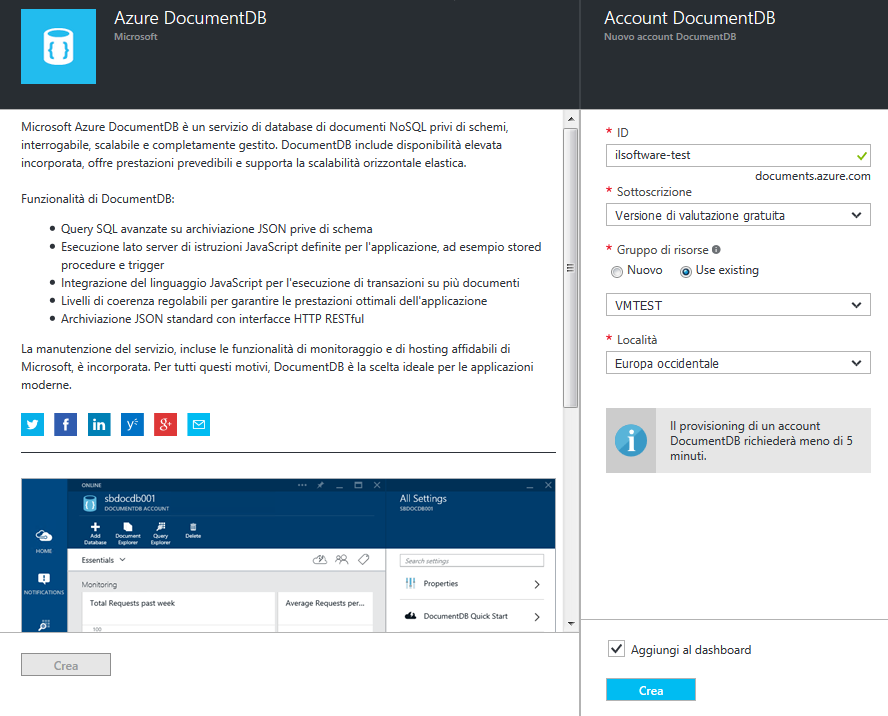Click the Azure DocumentDB logo tile
The height and width of the screenshot is (716, 888).
(x=58, y=46)
